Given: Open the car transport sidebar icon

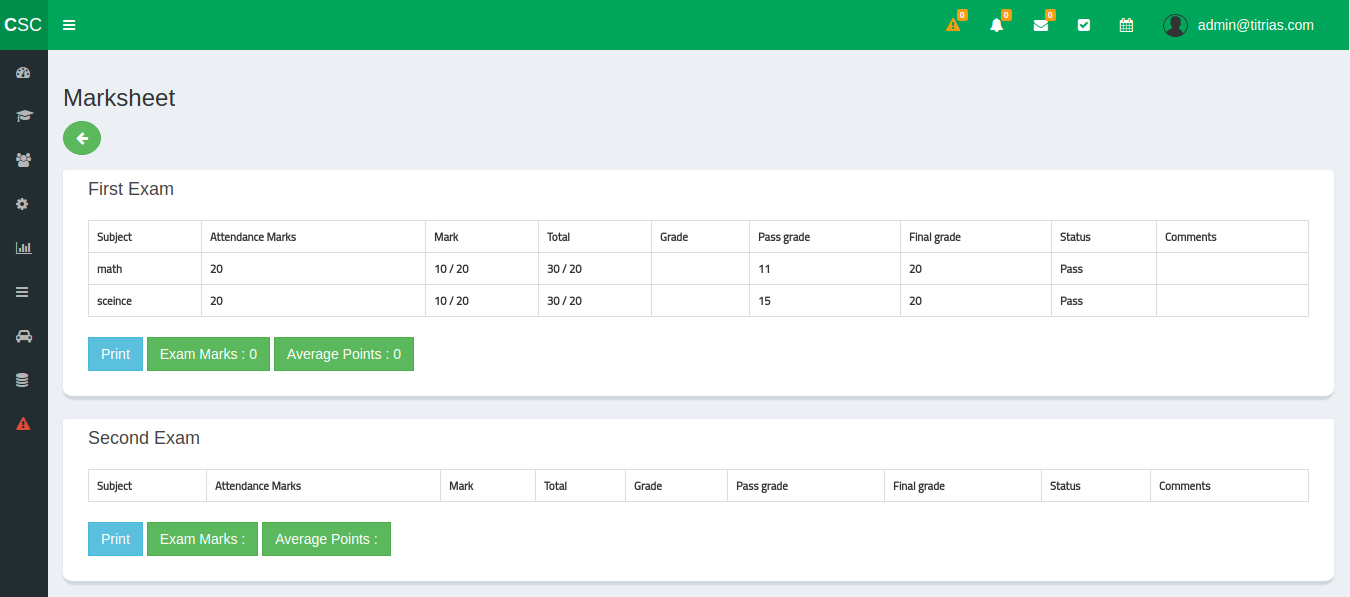Looking at the screenshot, I should (23, 336).
